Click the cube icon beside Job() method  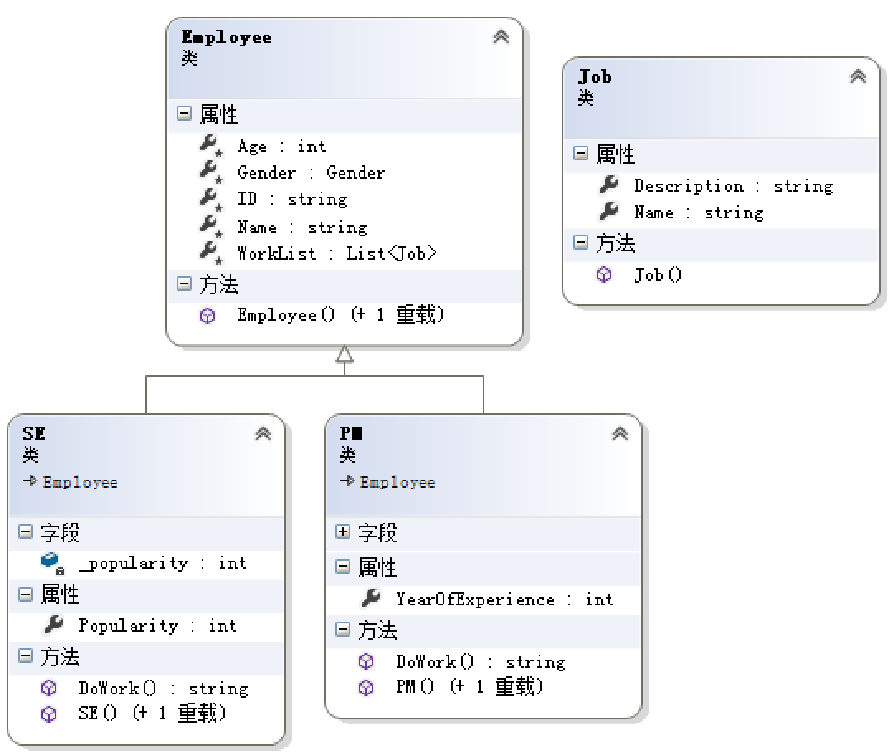point(604,274)
